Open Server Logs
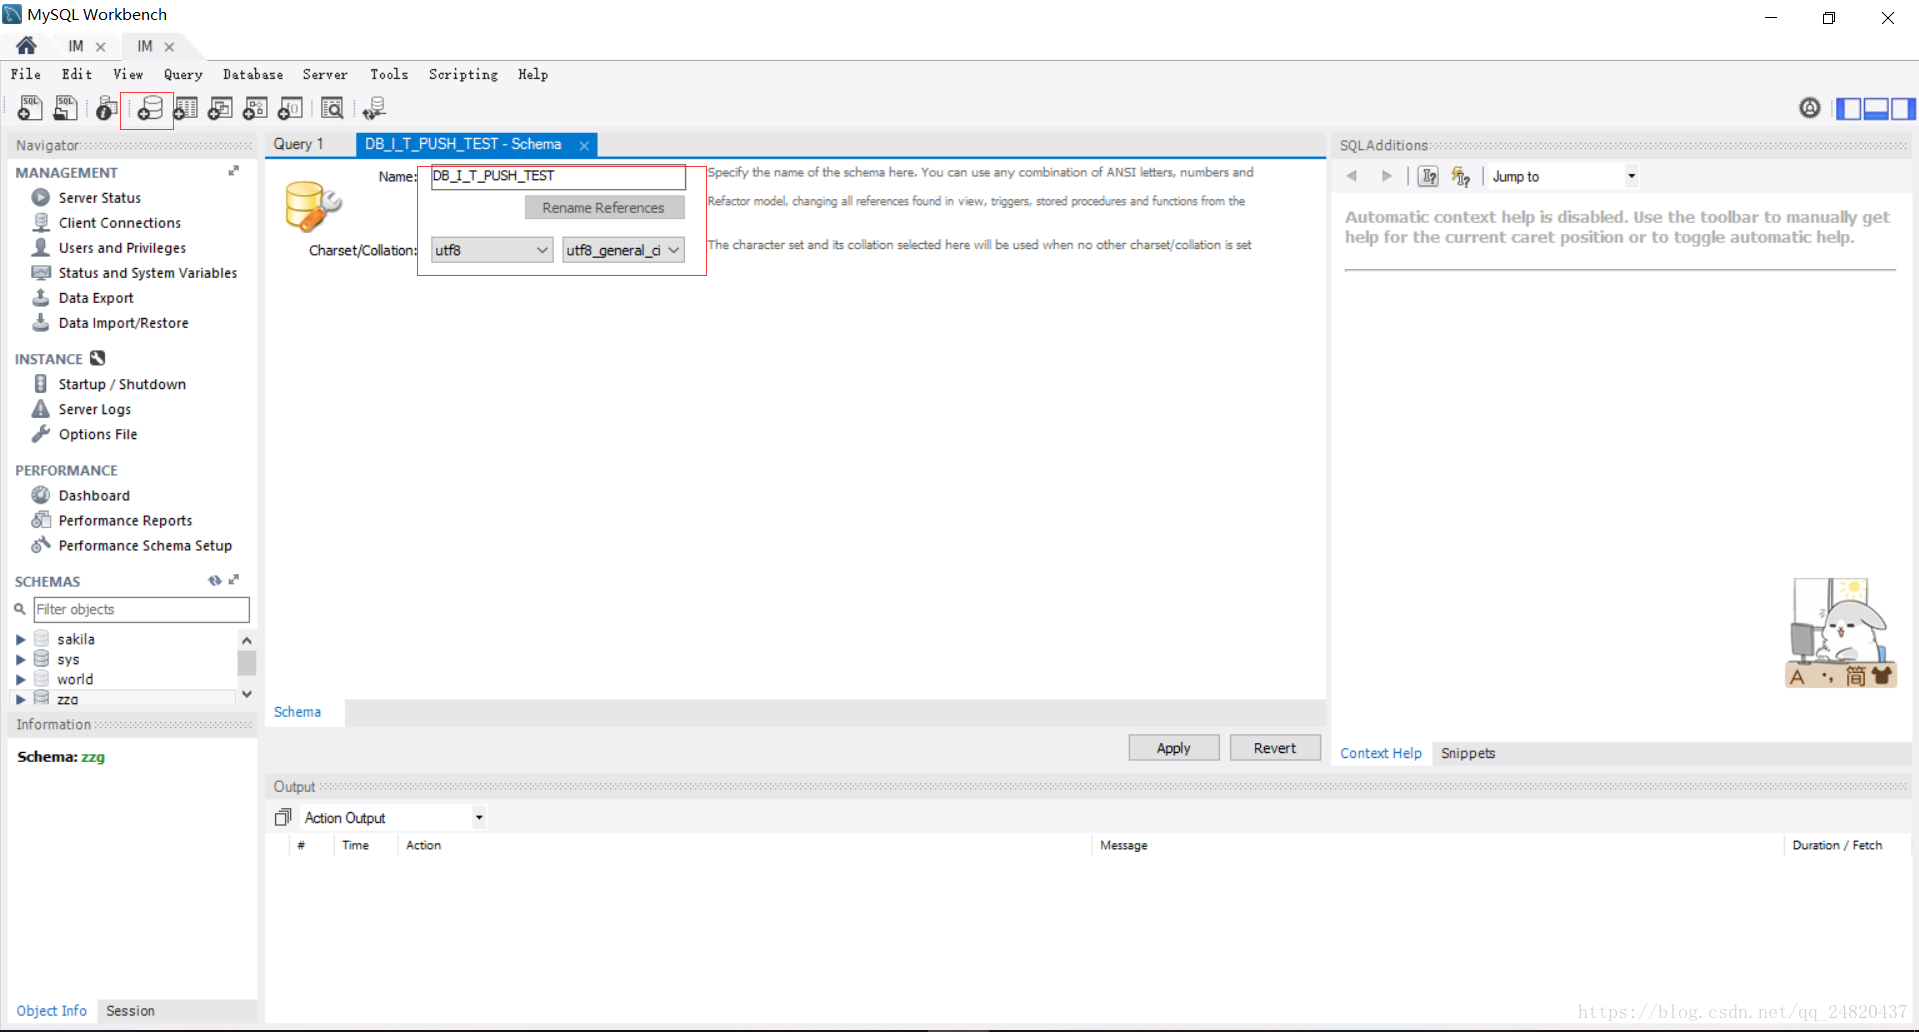1919x1032 pixels. click(x=94, y=409)
